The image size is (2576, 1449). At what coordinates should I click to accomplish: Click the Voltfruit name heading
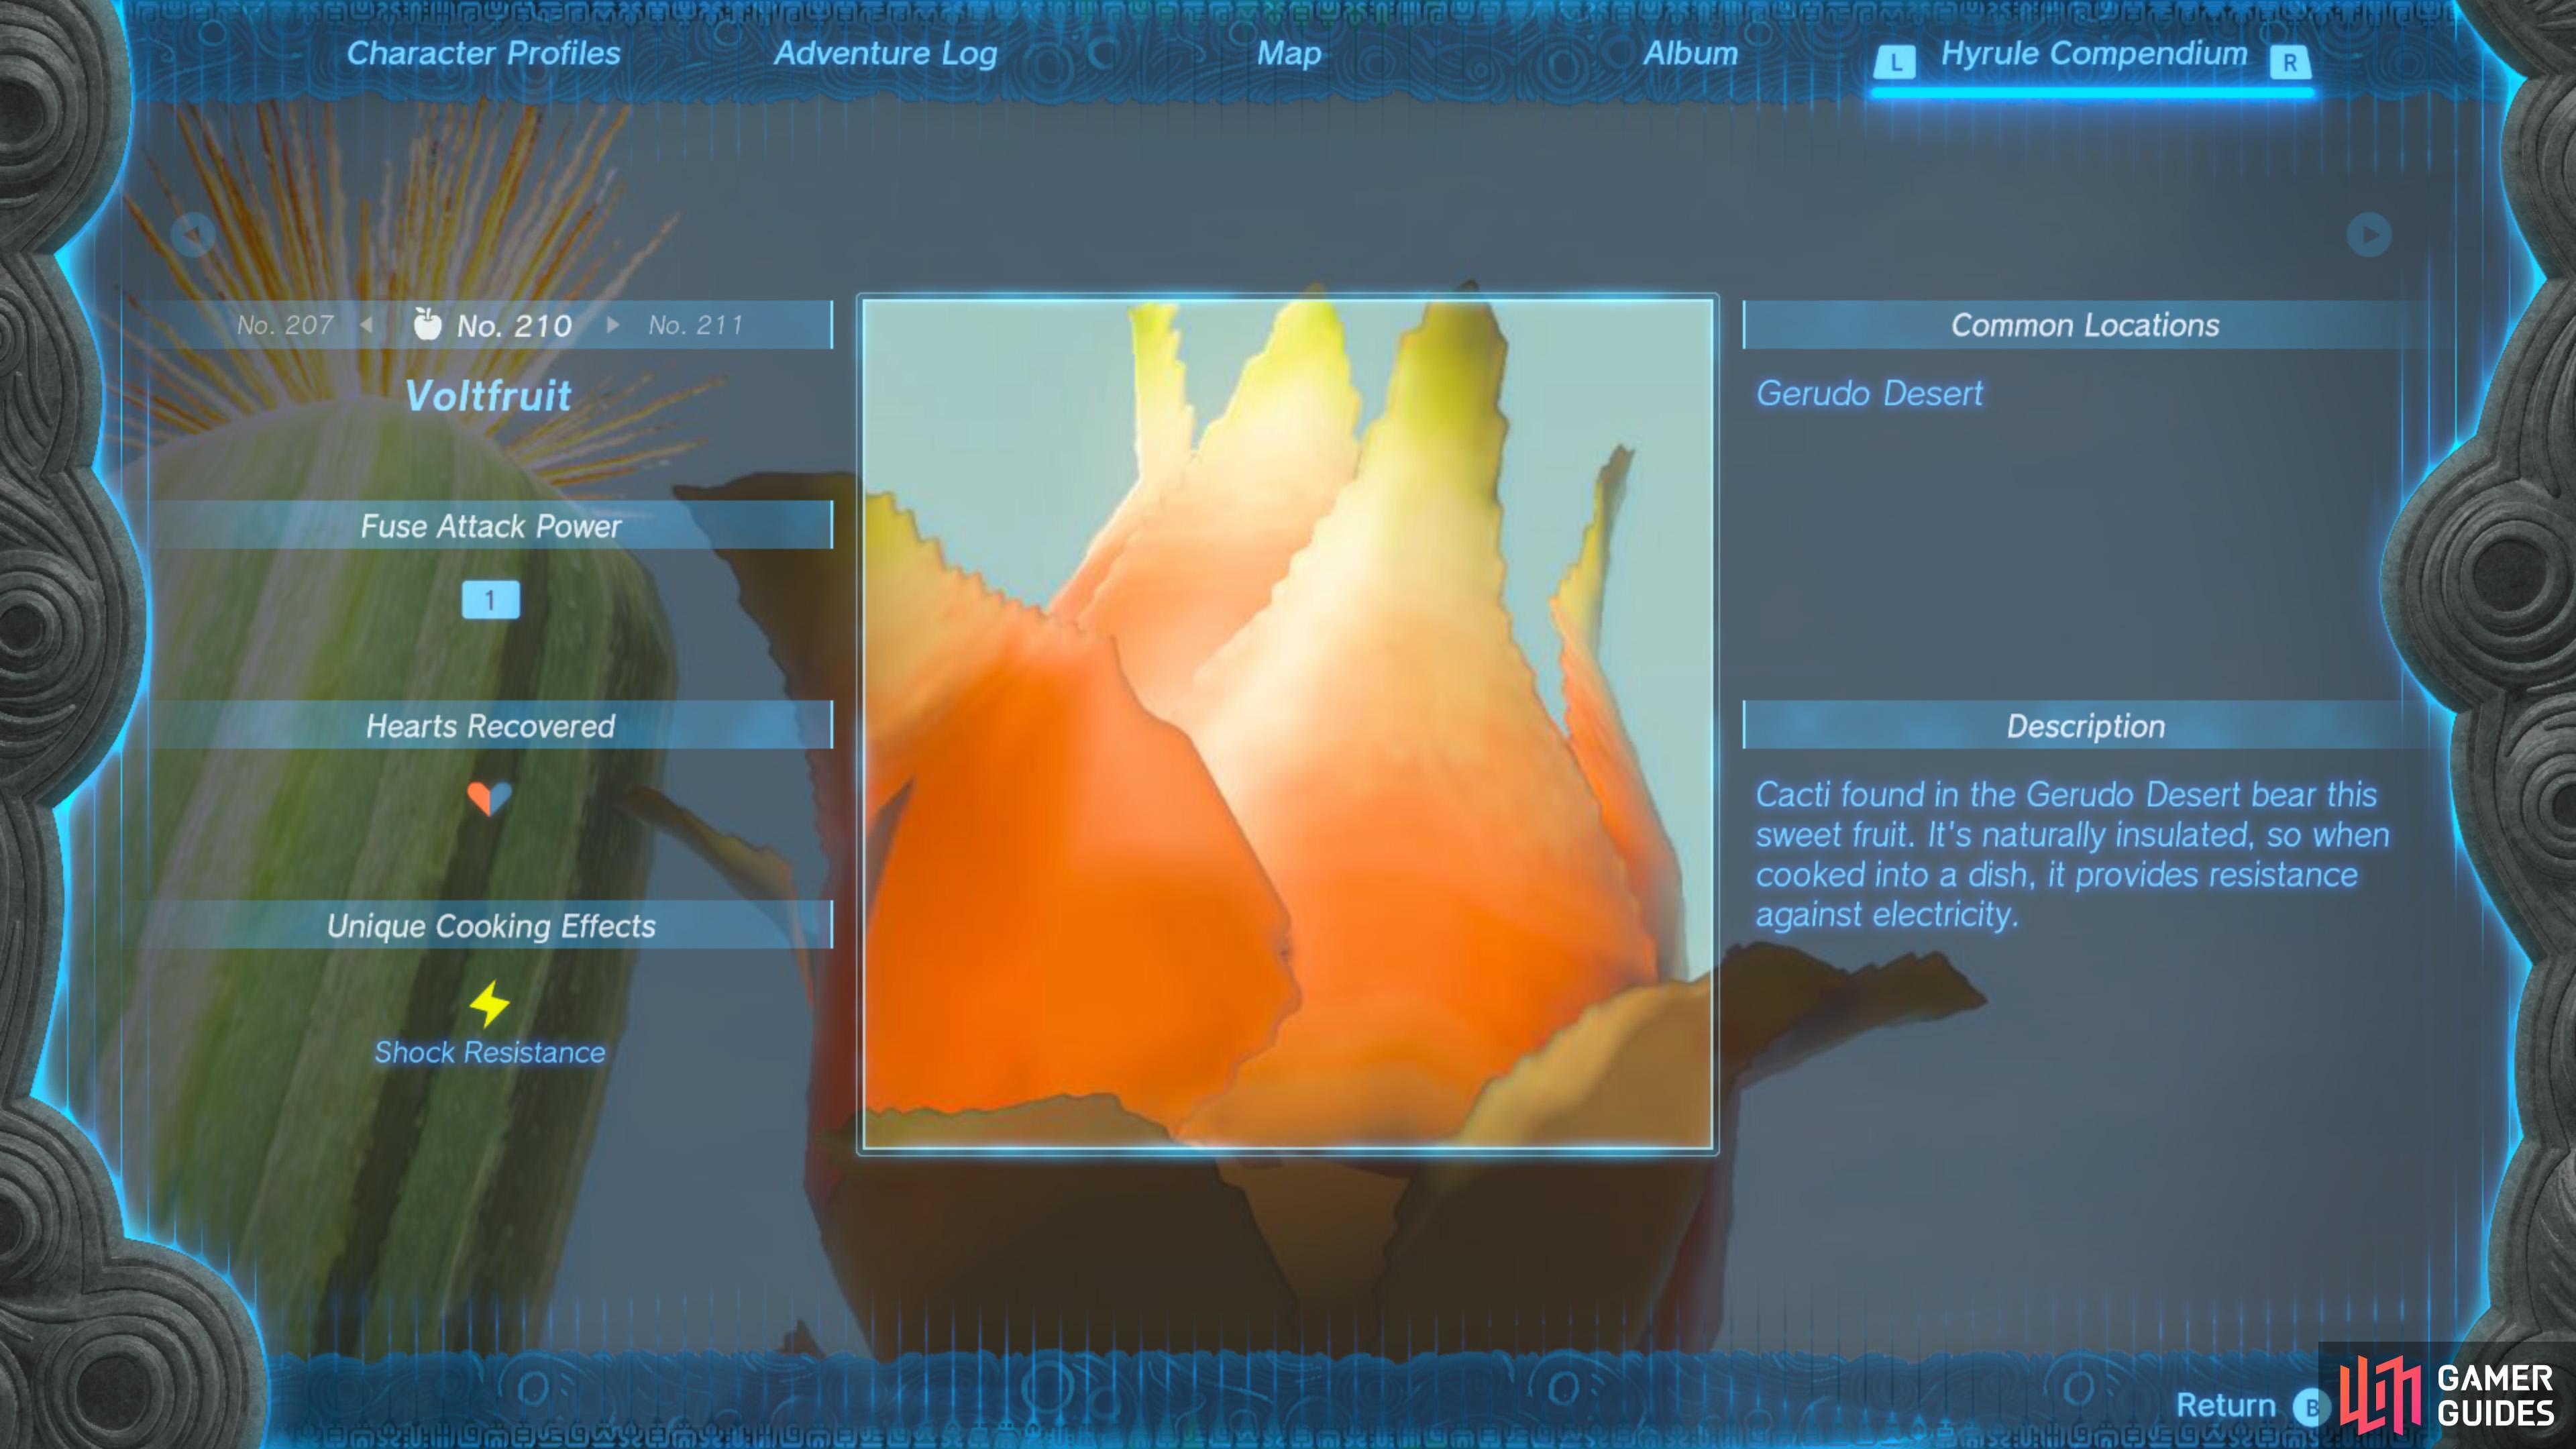tap(489, 396)
